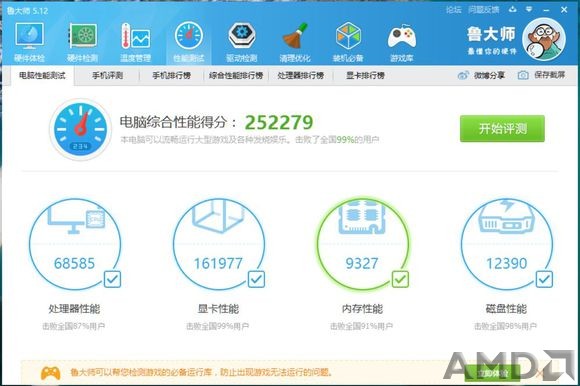This screenshot has width=580, height=386.
Task: Open the title bar dropdown menu arrow
Action: pyautogui.click(x=529, y=9)
